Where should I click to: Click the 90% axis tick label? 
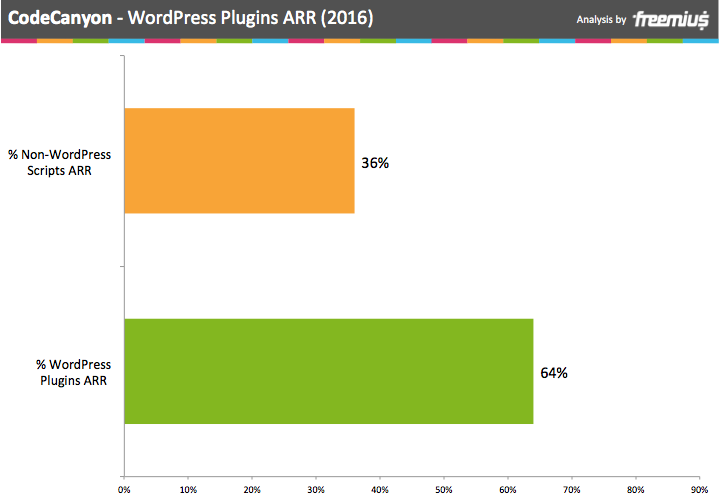pyautogui.click(x=699, y=490)
